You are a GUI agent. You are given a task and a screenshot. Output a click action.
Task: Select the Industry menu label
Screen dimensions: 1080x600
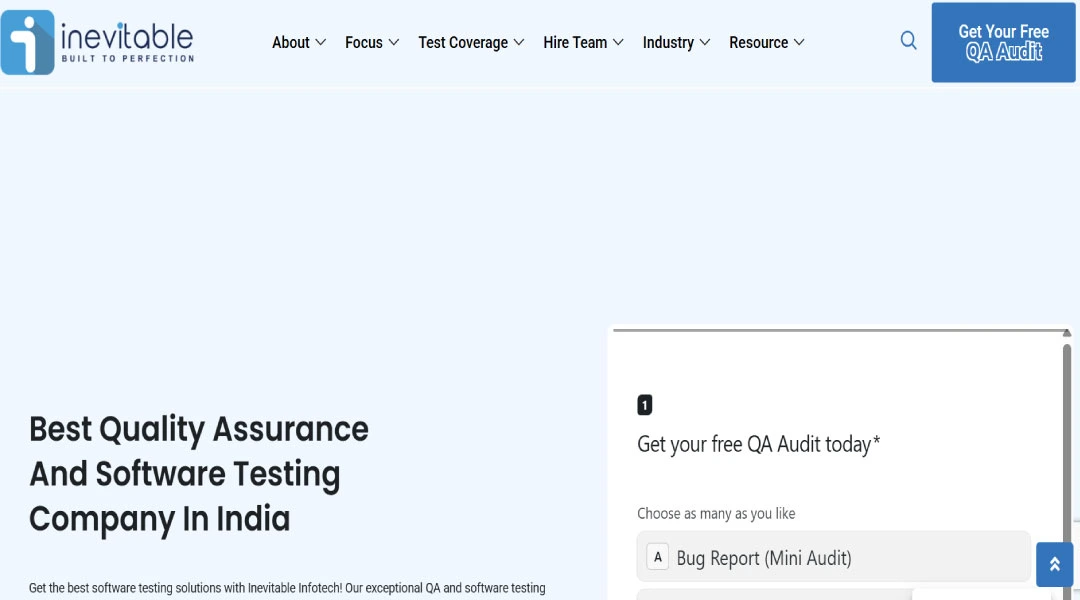click(668, 42)
